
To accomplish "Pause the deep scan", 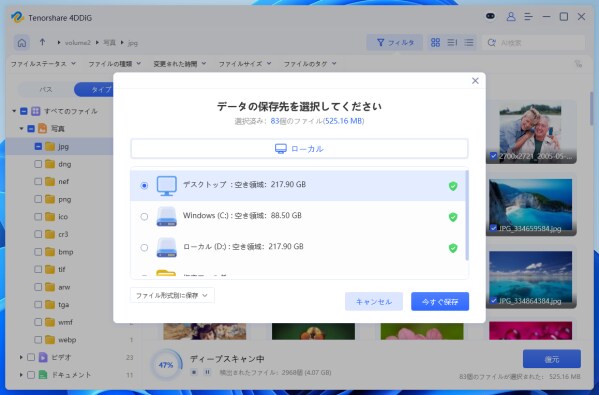I will (x=207, y=372).
